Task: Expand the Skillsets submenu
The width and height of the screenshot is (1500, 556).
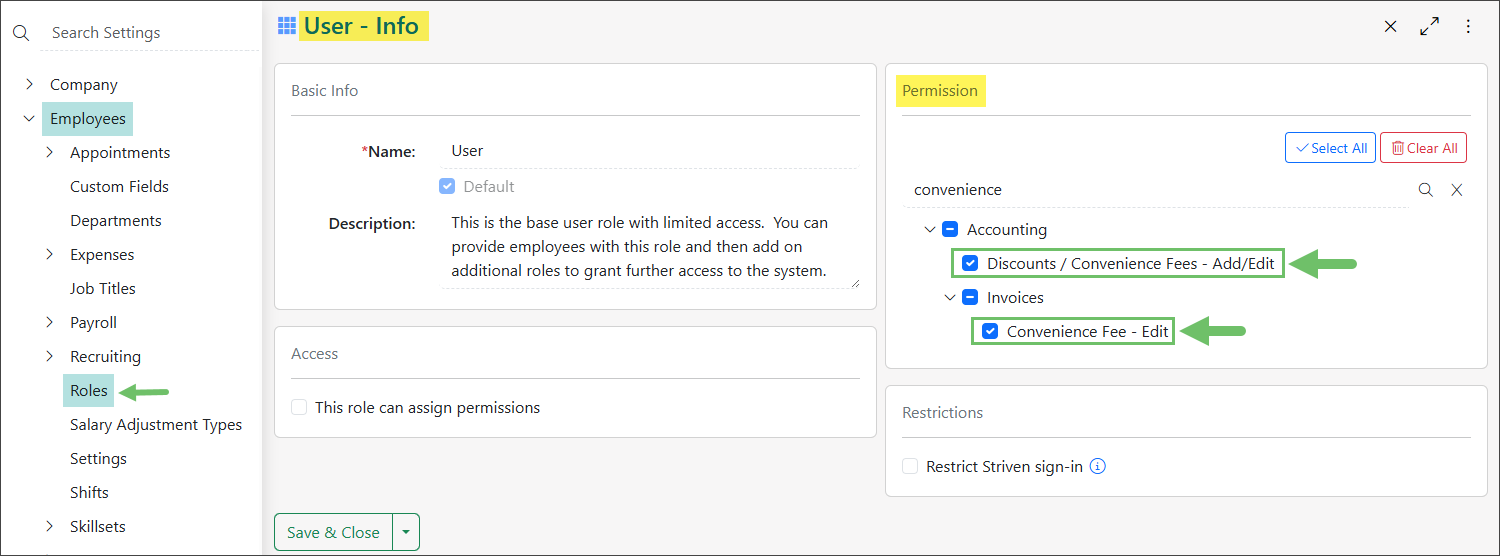Action: (x=50, y=526)
